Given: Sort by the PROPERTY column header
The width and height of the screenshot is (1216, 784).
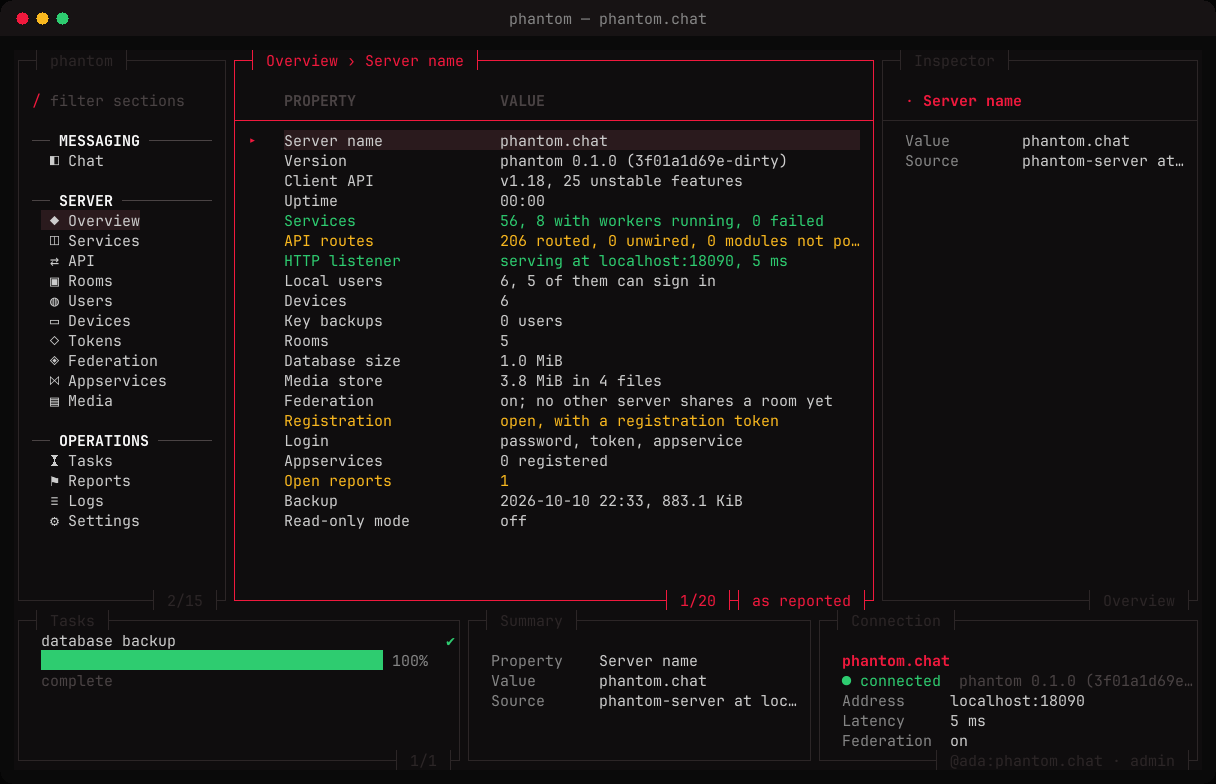Looking at the screenshot, I should coord(320,101).
